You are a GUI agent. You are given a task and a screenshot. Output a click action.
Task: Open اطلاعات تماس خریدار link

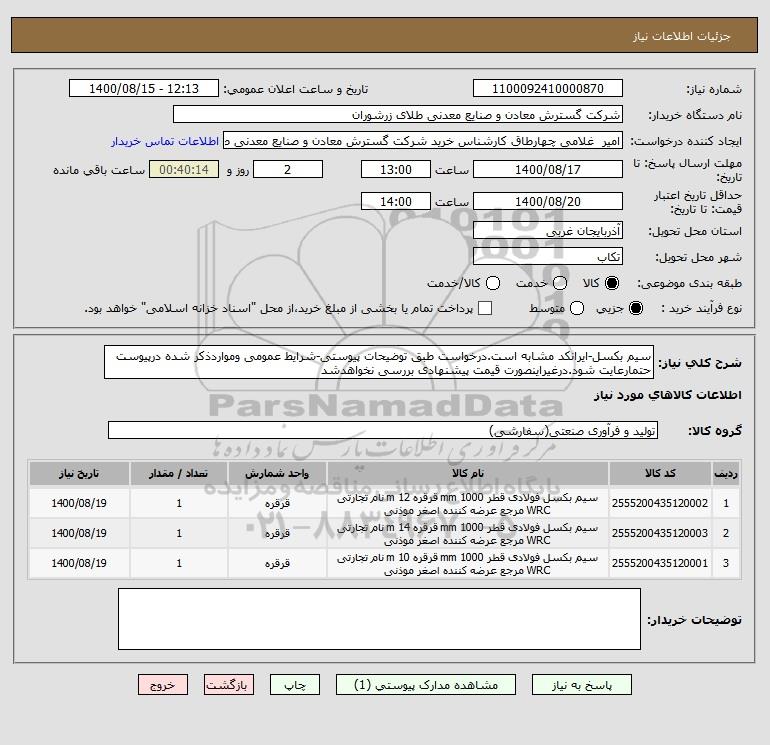click(165, 141)
